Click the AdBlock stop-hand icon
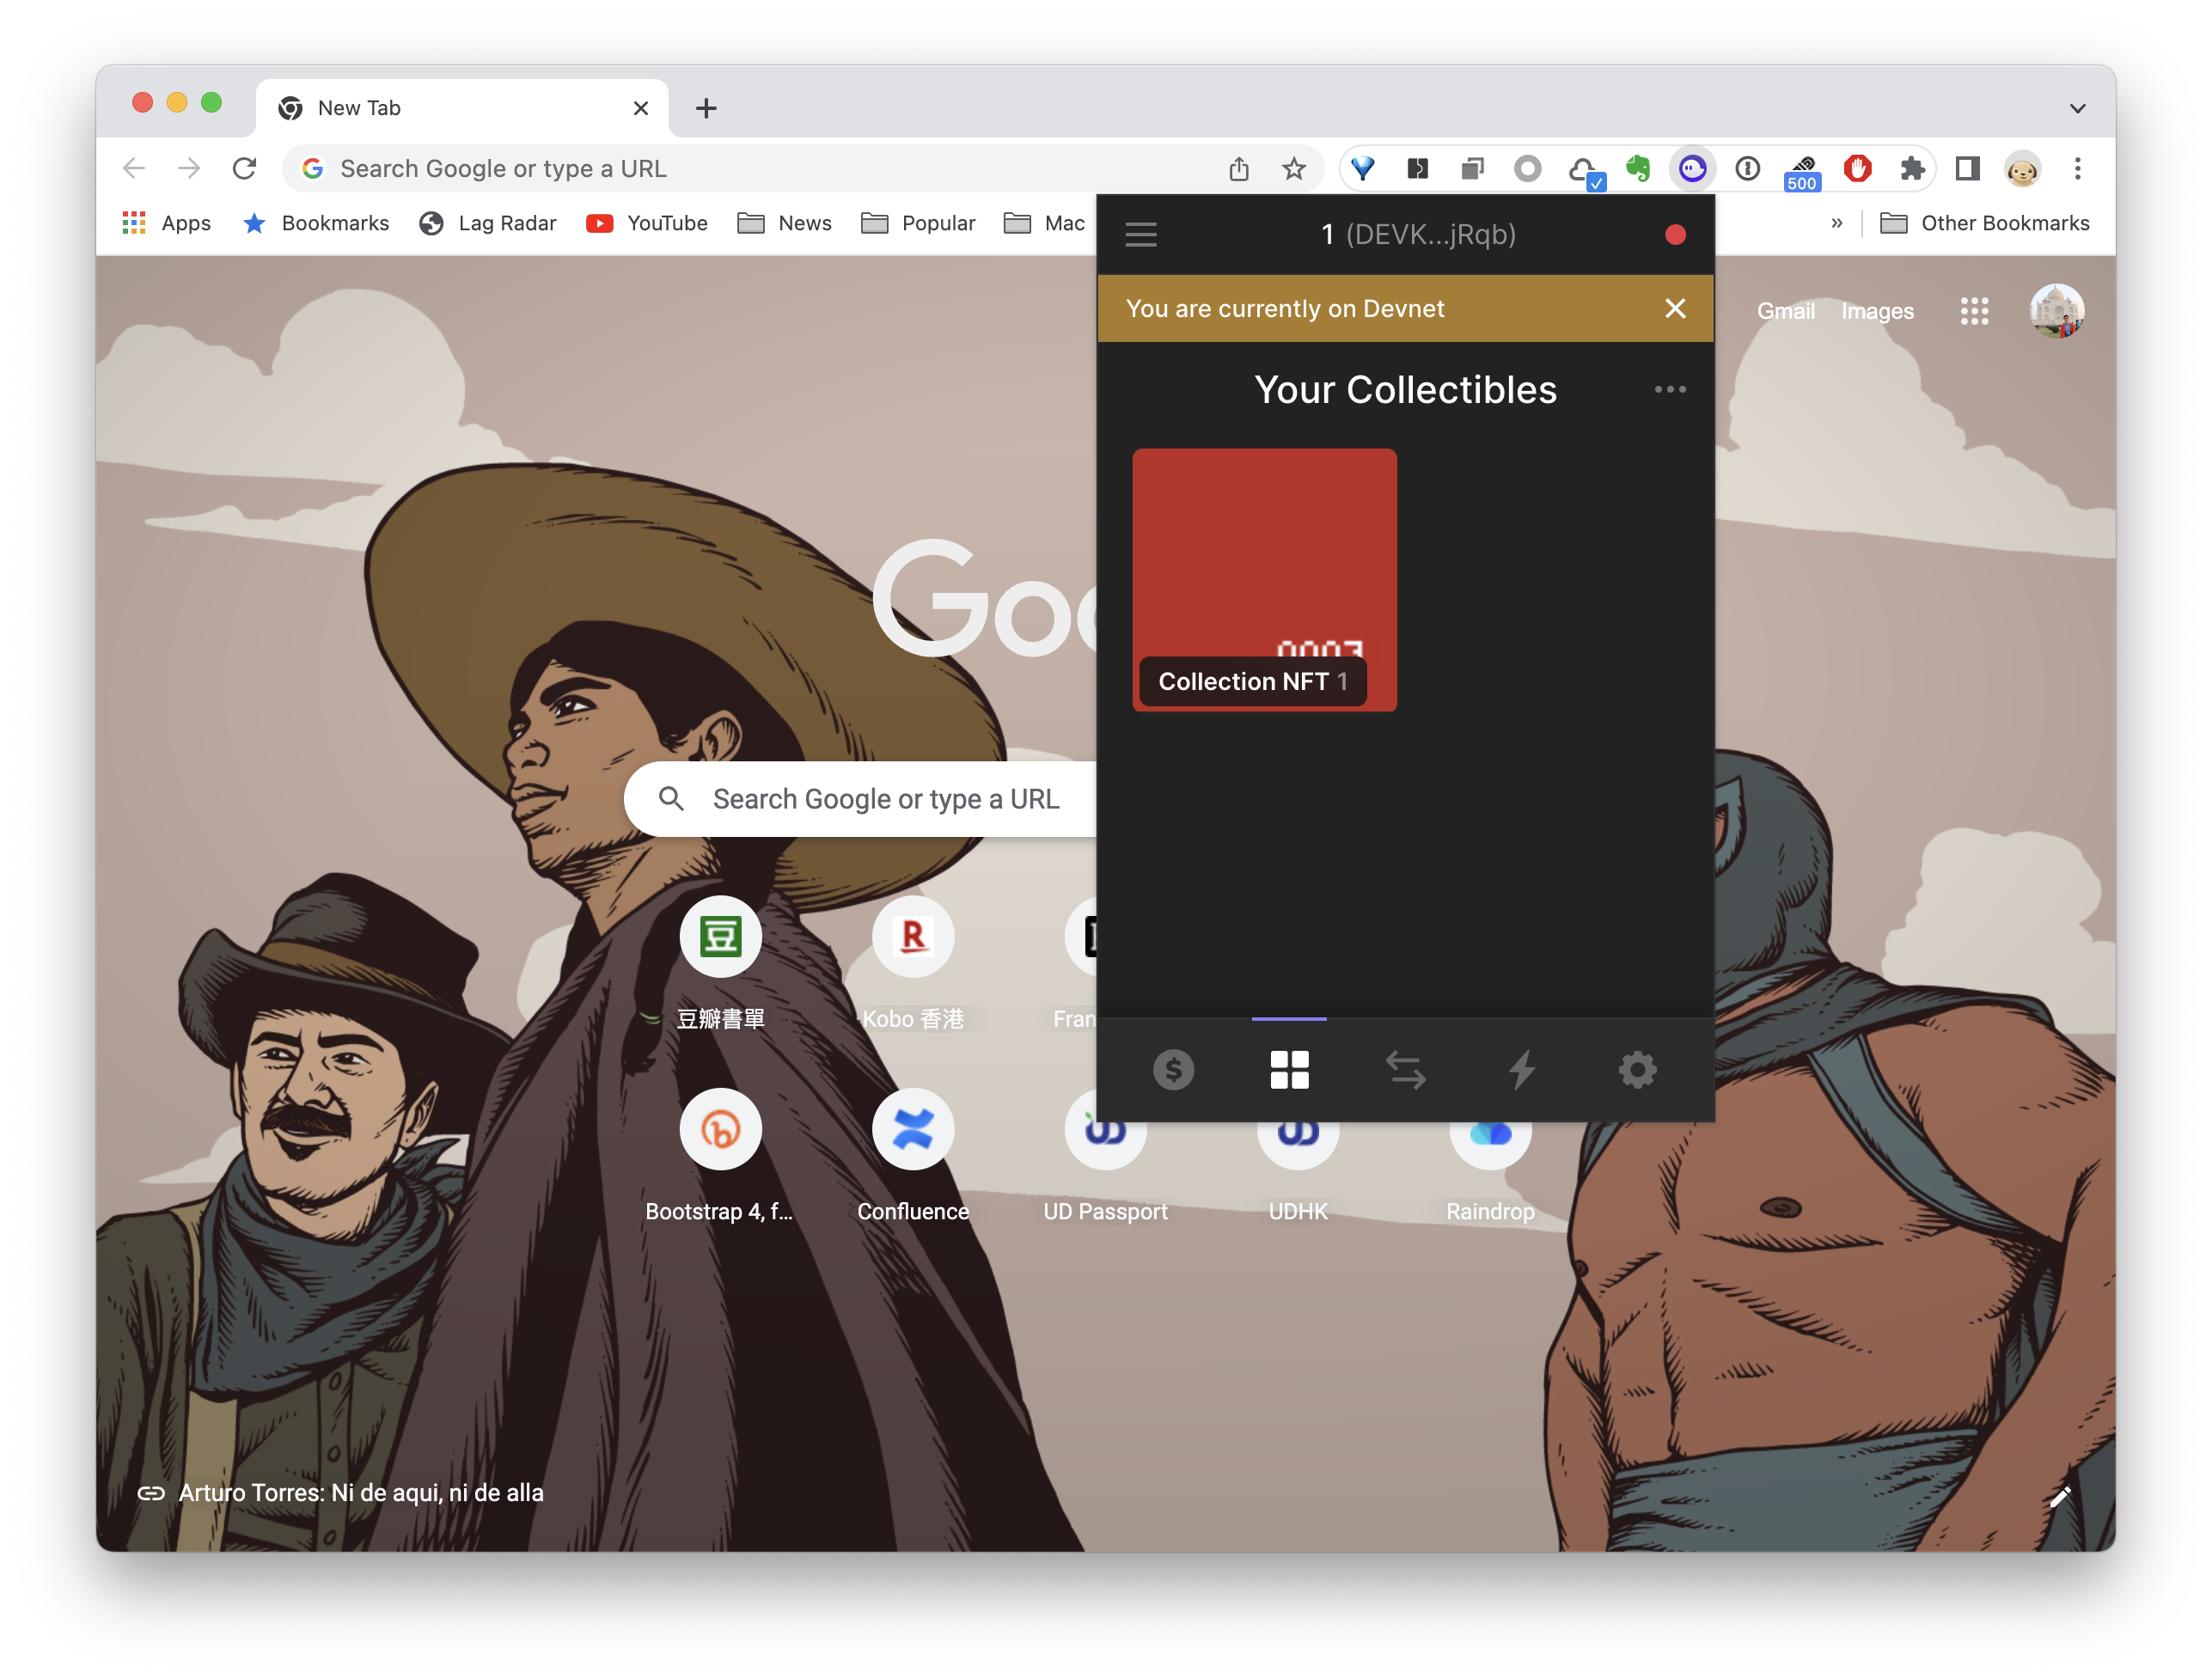Image resolution: width=2212 pixels, height=1679 pixels. (1859, 168)
